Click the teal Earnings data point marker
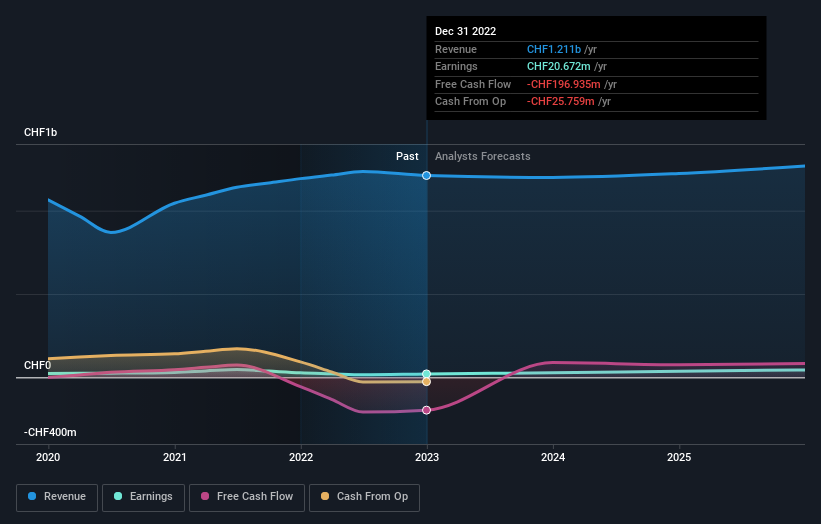 pos(426,374)
